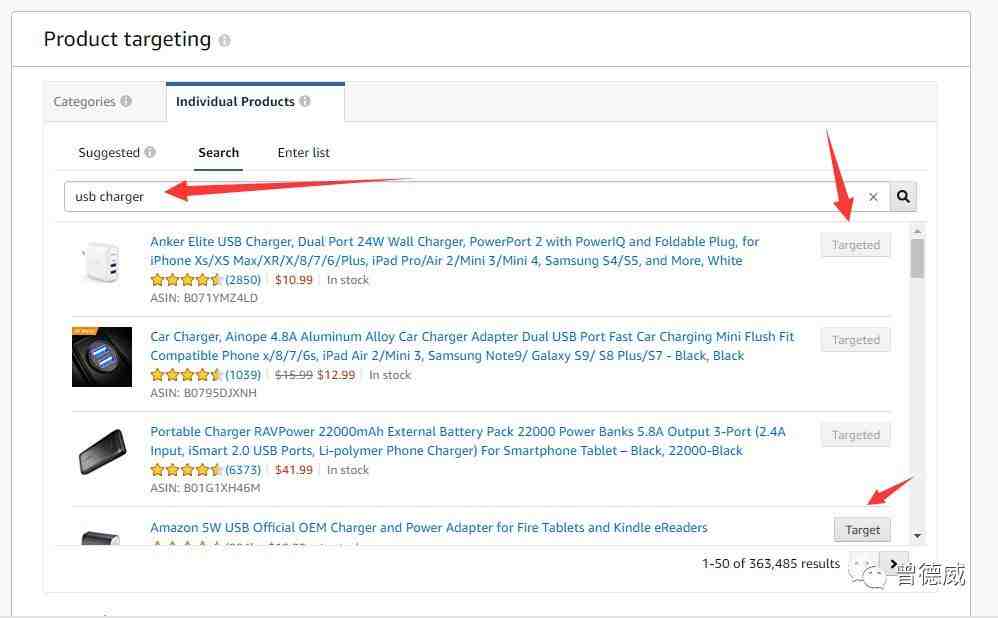Click the $10.99 price text

point(293,280)
